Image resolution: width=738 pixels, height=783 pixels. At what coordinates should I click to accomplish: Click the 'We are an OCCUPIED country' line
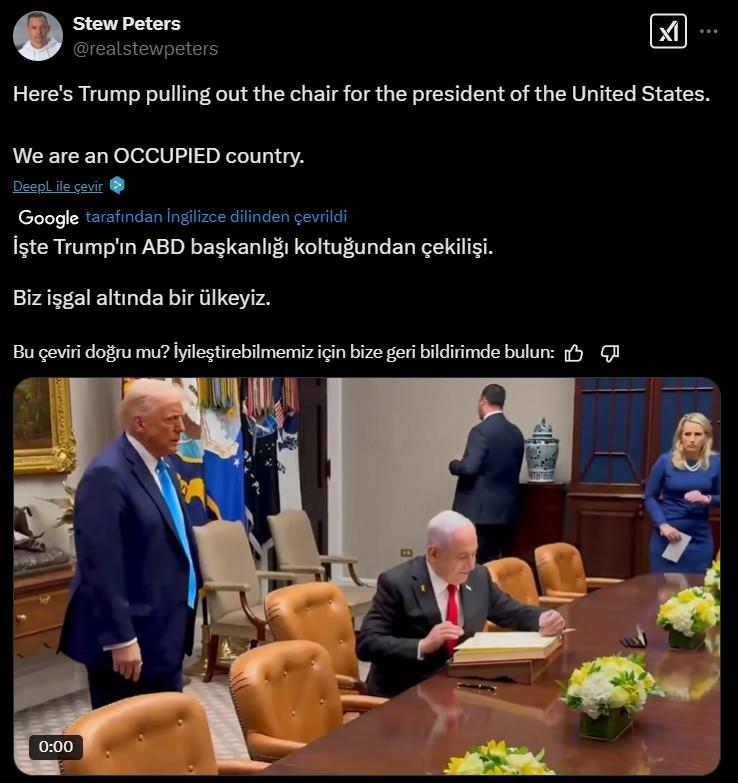pos(159,156)
